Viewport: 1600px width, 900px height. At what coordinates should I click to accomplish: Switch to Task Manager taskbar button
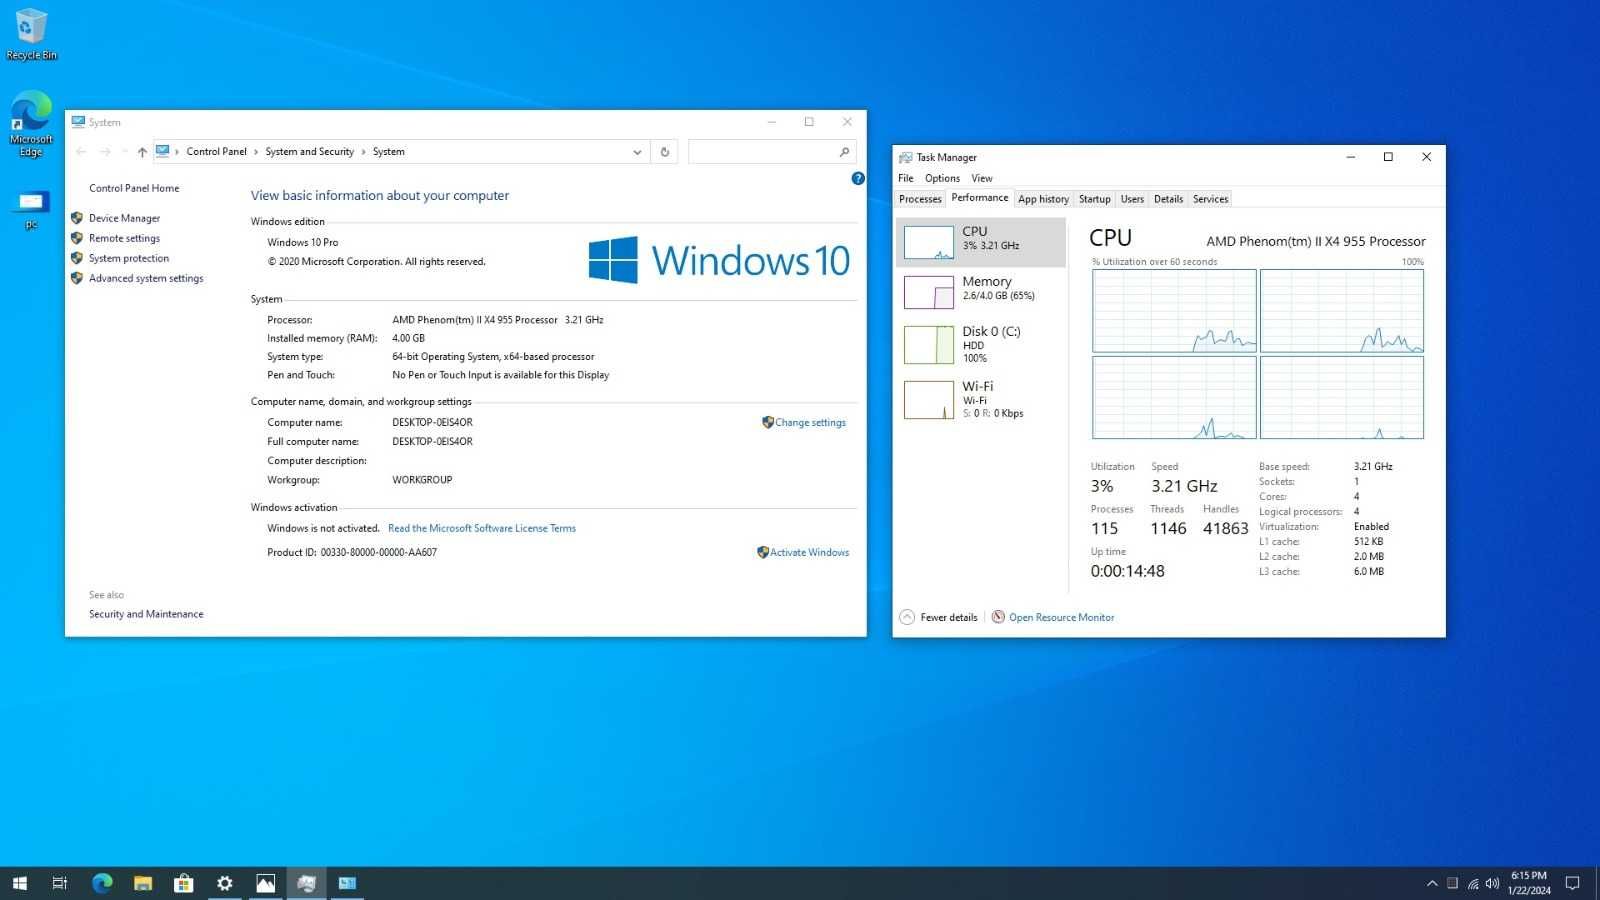307,883
